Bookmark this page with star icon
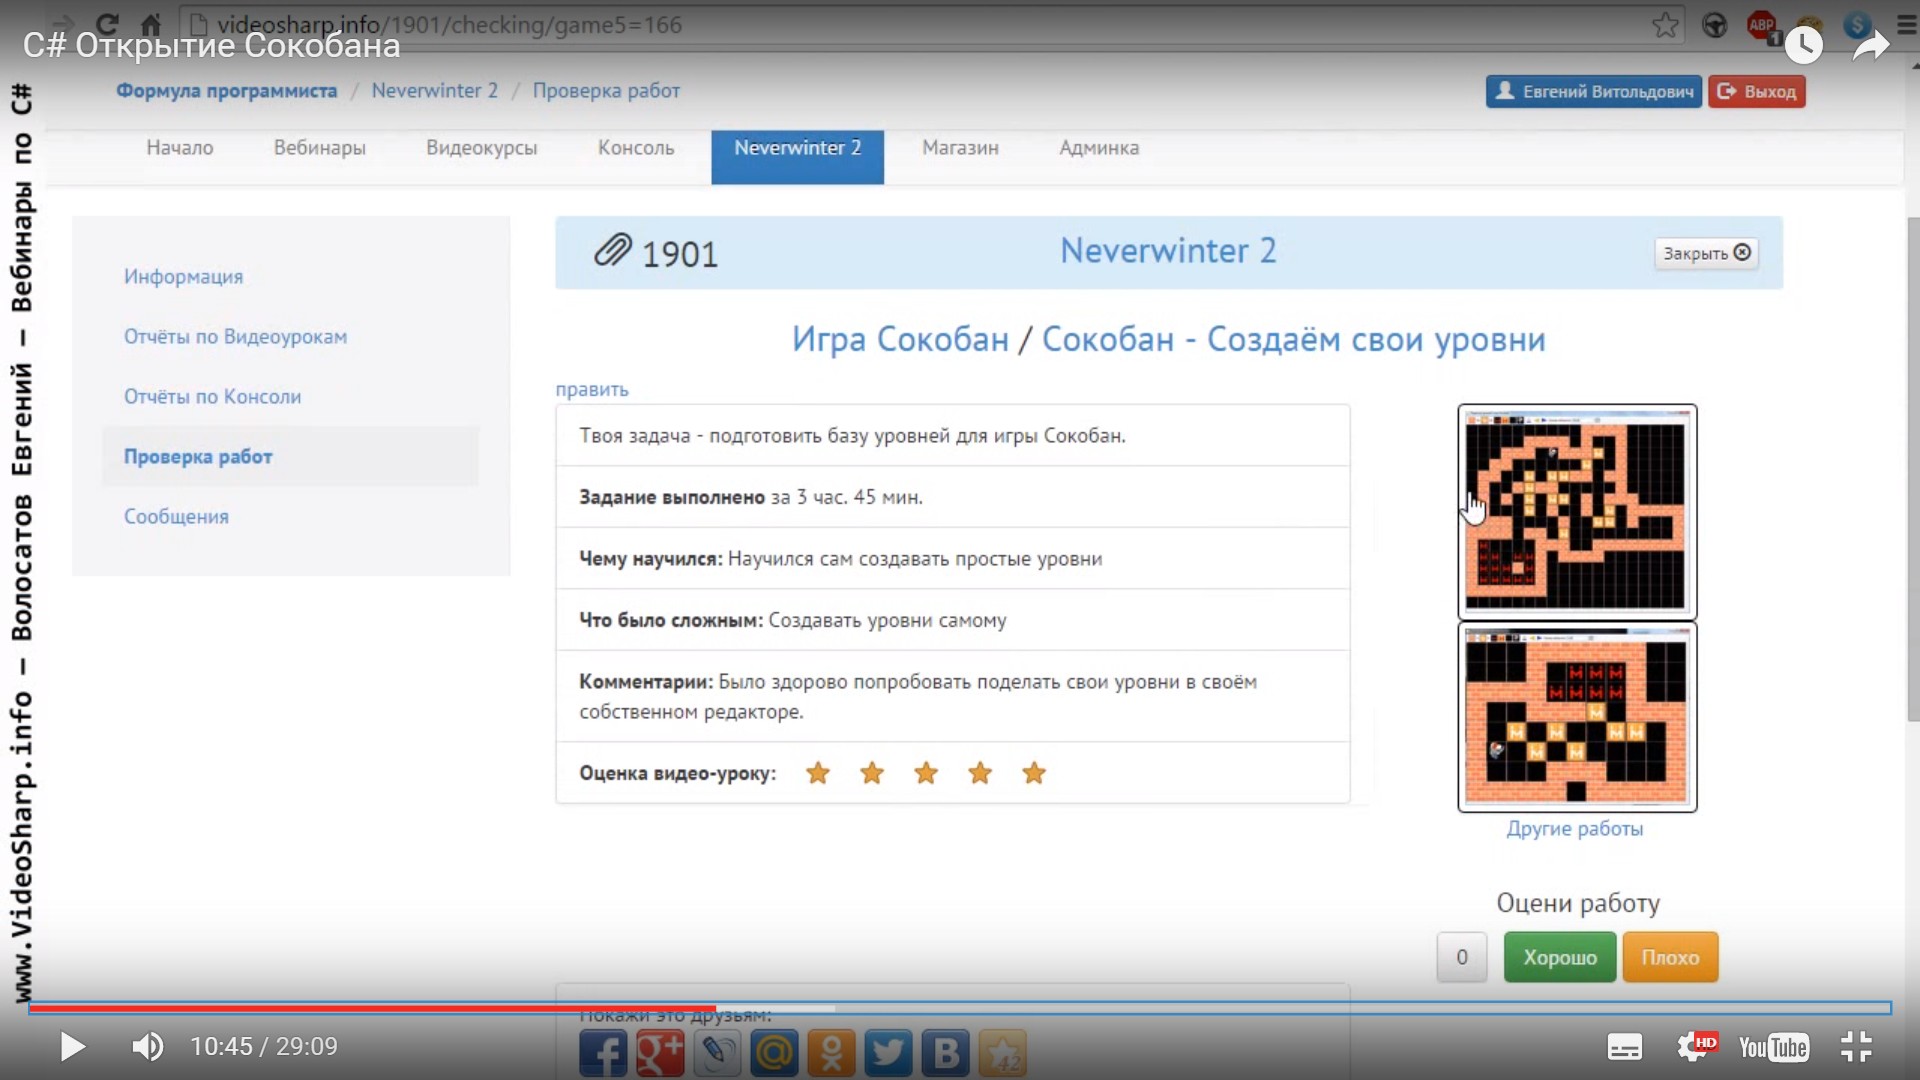1920x1080 pixels. click(1665, 25)
